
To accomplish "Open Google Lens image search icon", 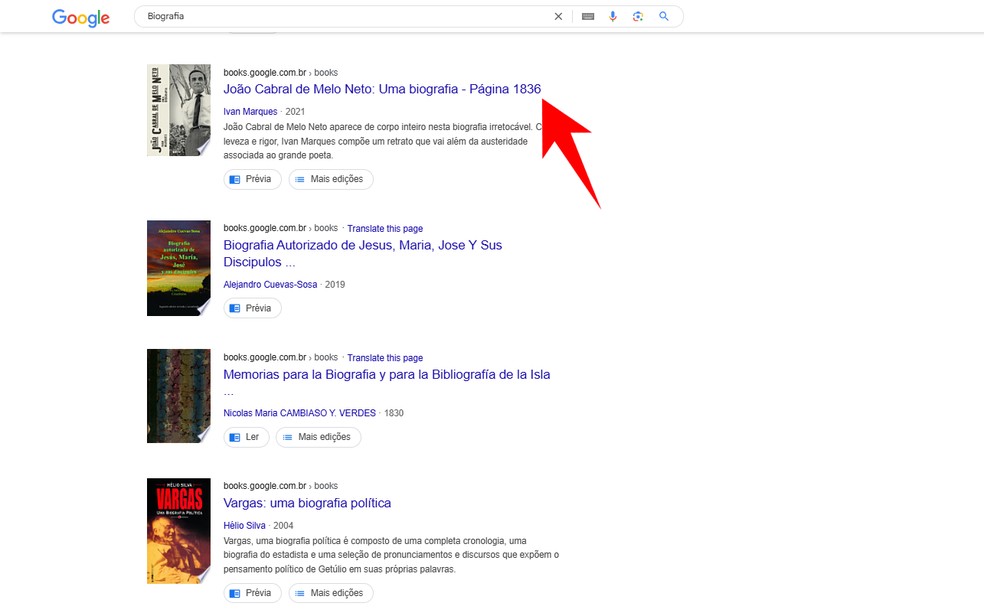I will pyautogui.click(x=638, y=16).
